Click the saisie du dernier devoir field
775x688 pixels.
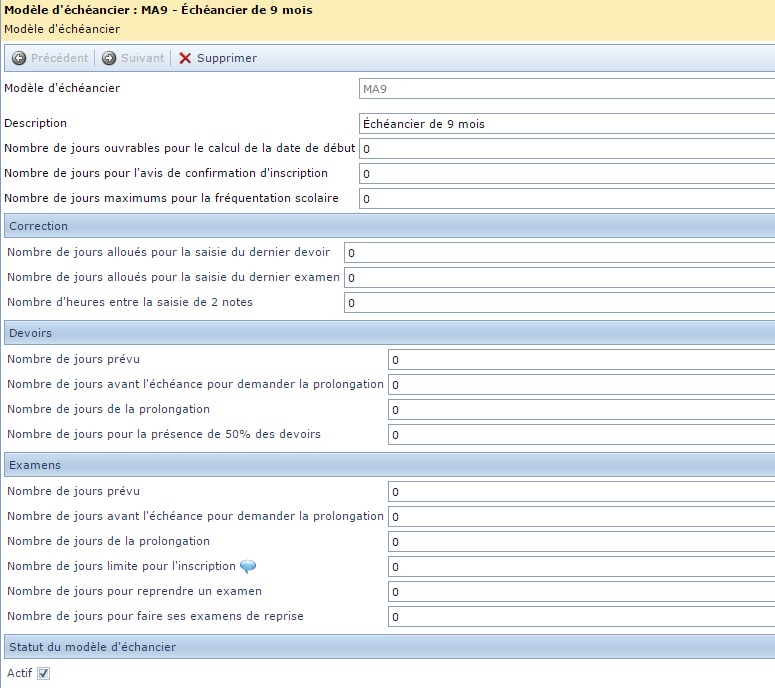pos(559,253)
